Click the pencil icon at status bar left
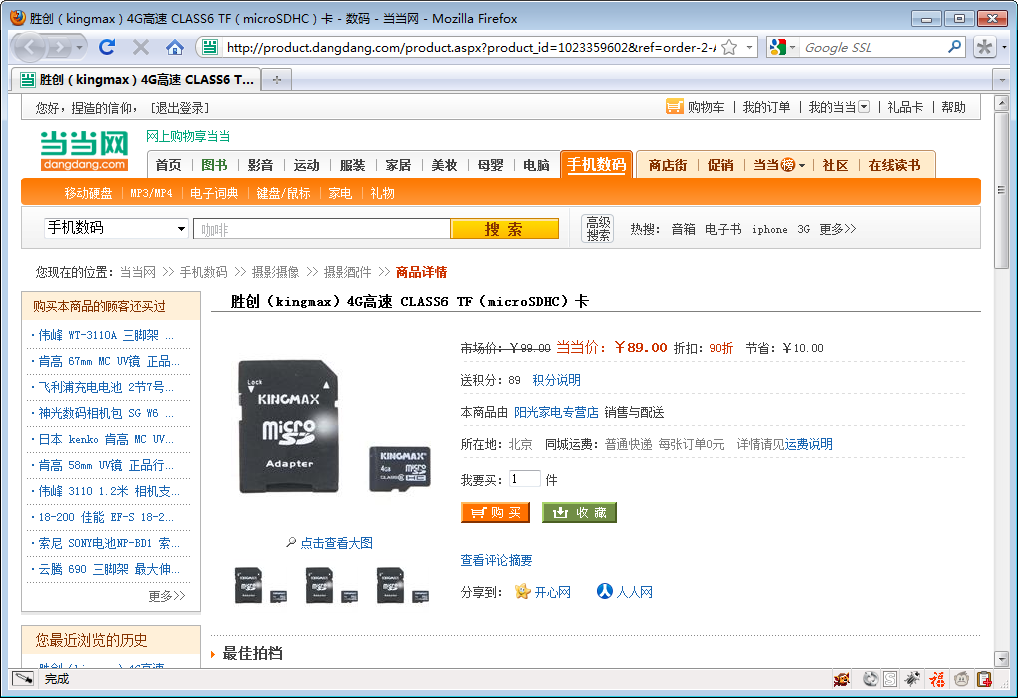This screenshot has width=1018, height=698. pos(23,679)
